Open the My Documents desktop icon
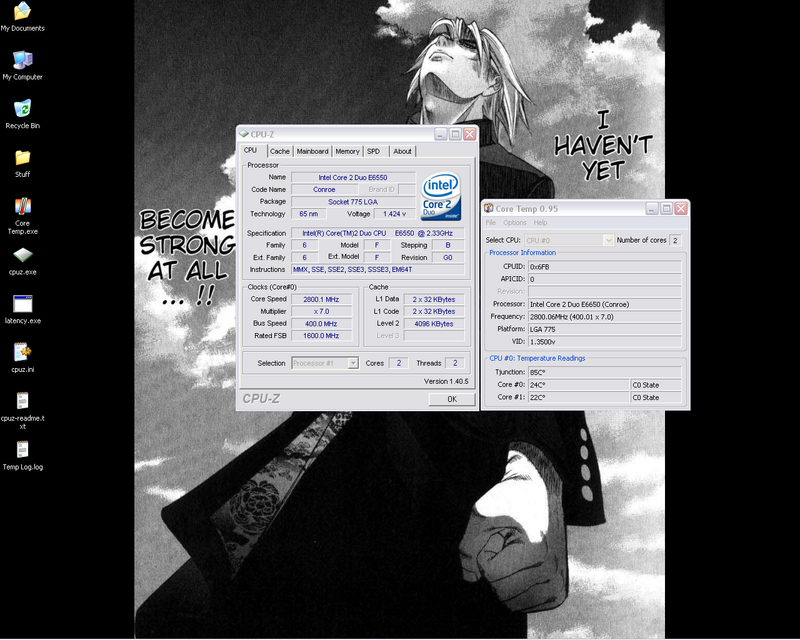 (x=22, y=17)
